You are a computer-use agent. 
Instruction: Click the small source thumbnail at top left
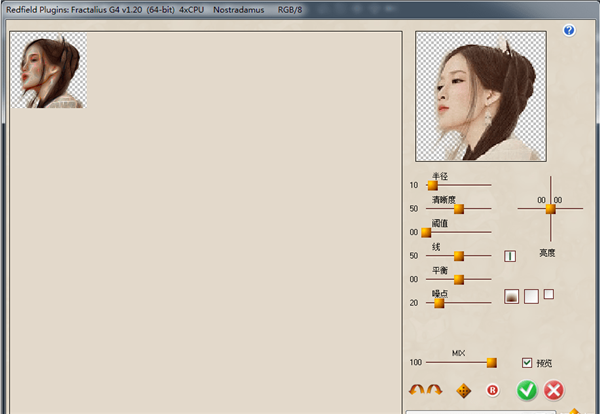(48, 70)
